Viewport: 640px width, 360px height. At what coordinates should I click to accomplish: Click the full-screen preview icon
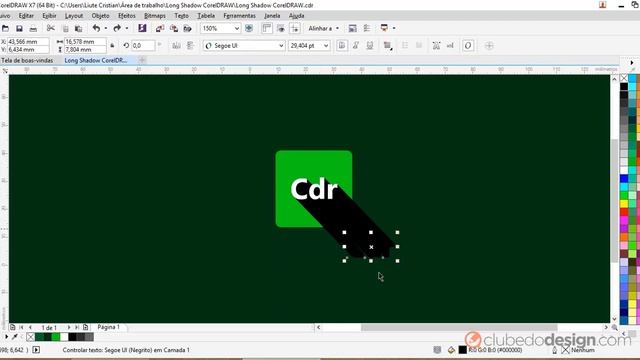pos(249,28)
